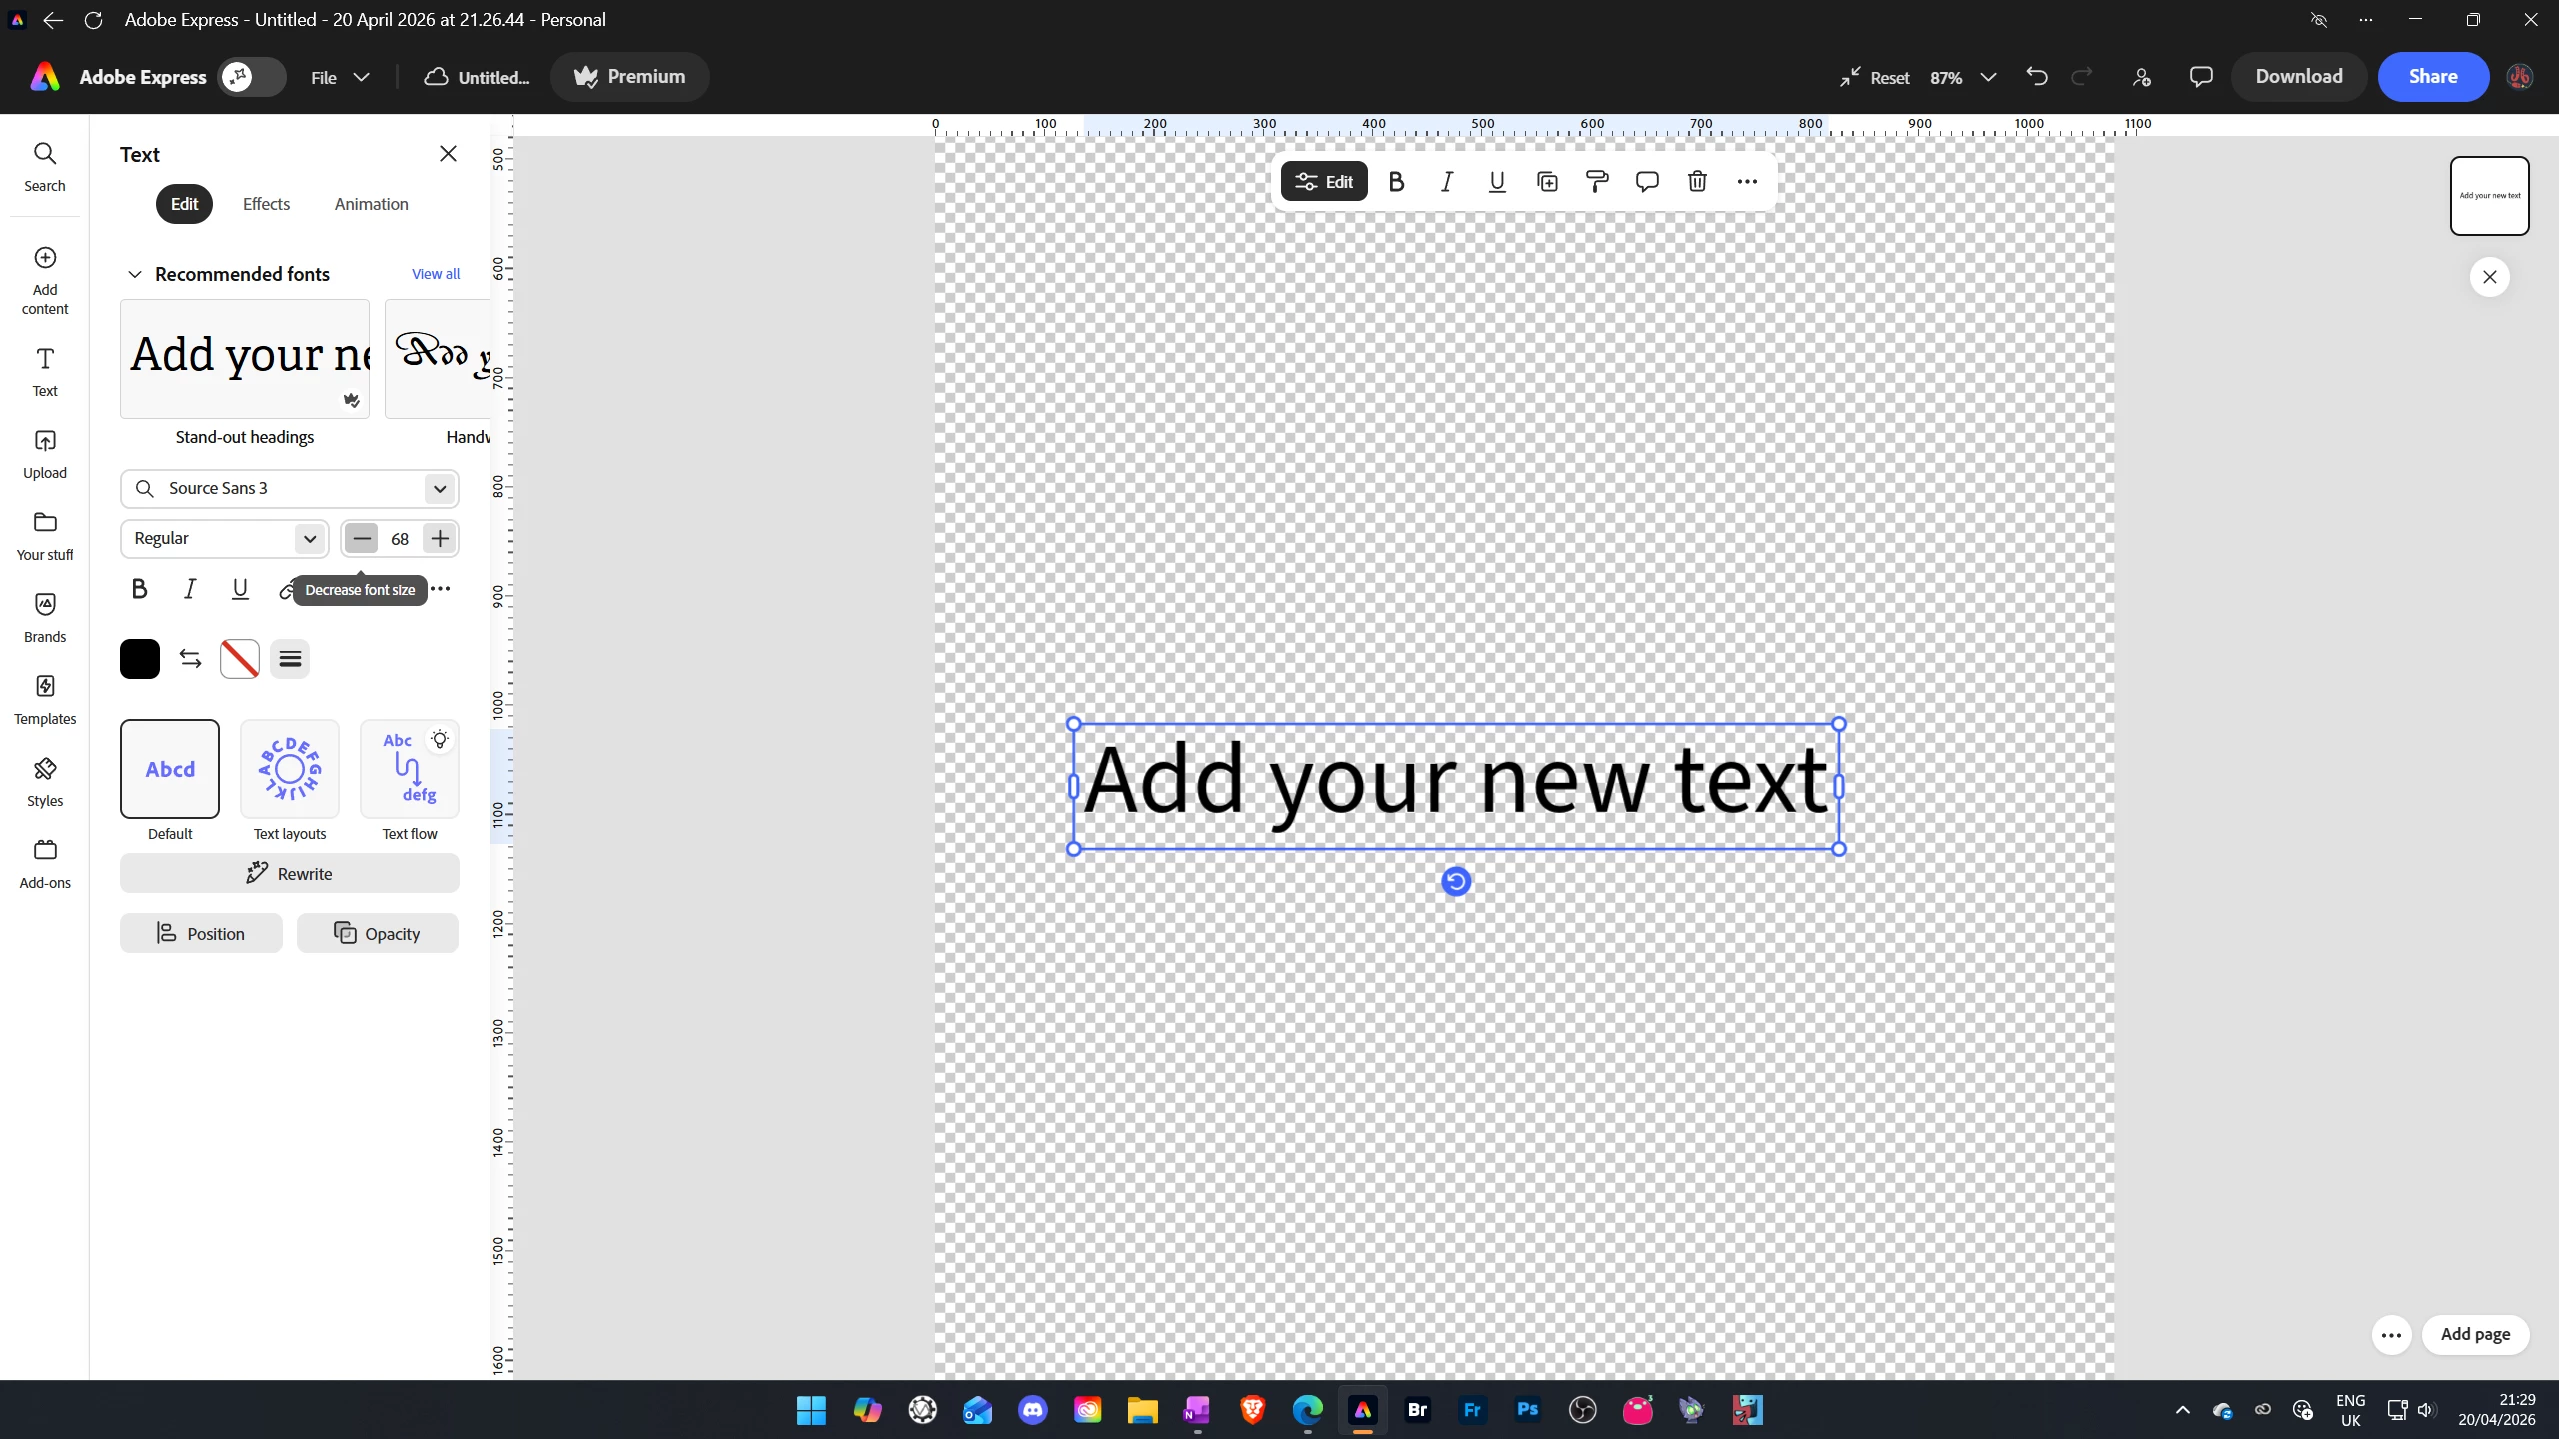Switch to the Effects tab
The image size is (2559, 1439).
266,204
